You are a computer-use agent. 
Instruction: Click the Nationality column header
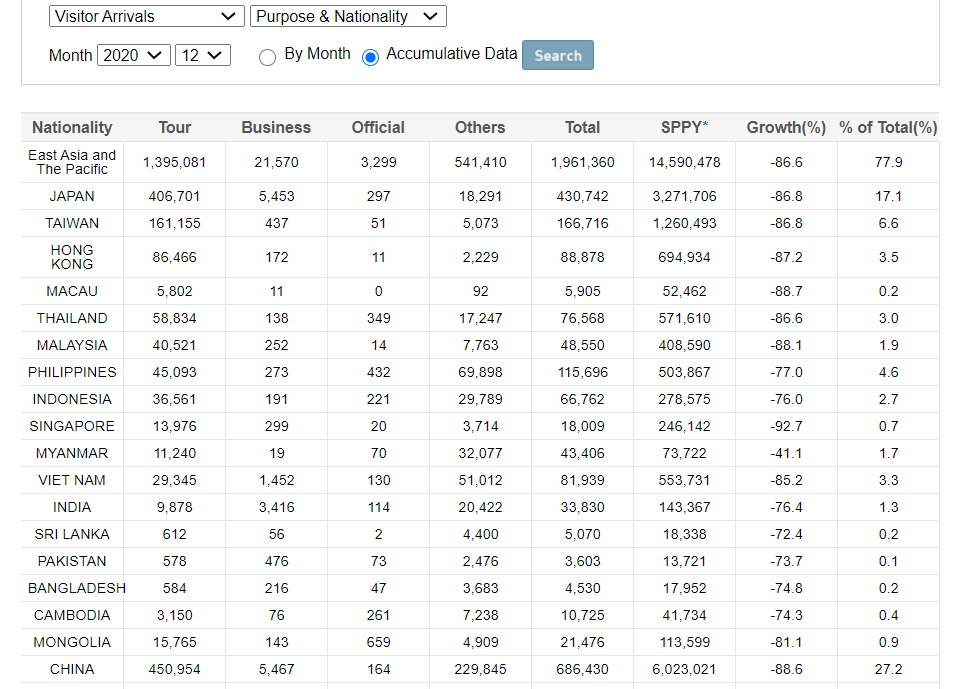coord(72,128)
